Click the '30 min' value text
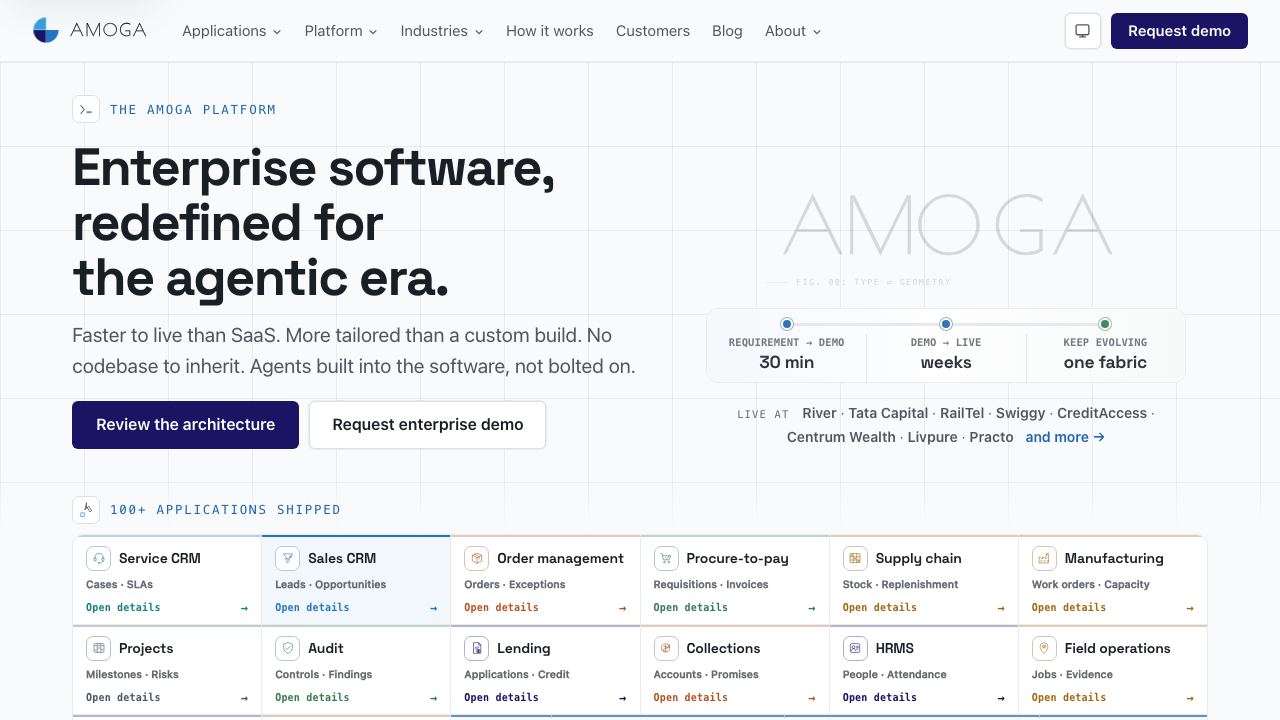 click(787, 362)
